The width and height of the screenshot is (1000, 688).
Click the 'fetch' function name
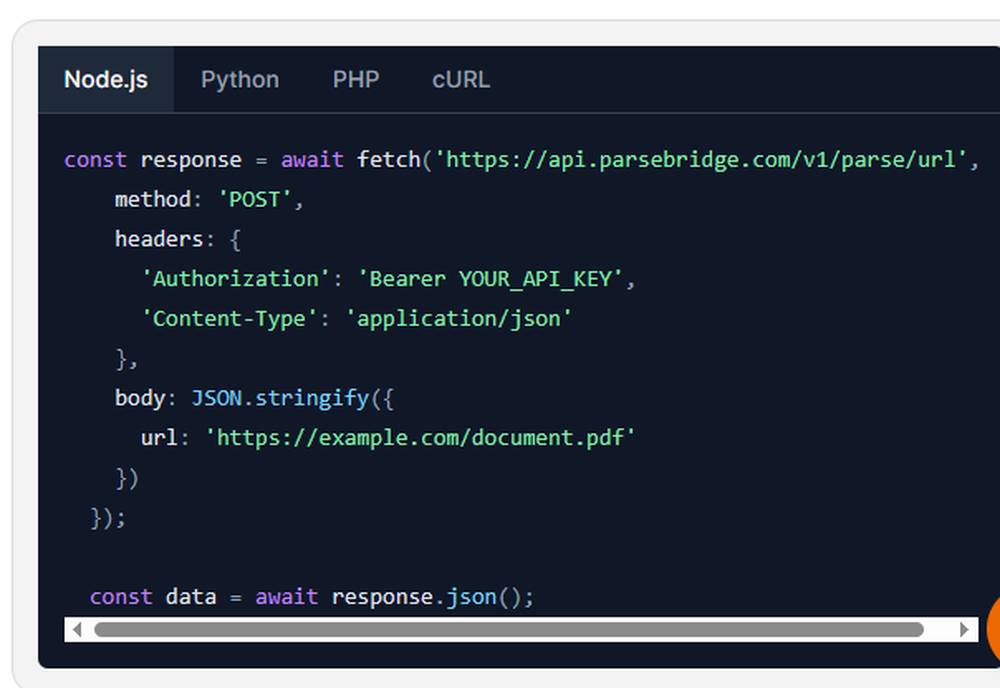point(388,159)
